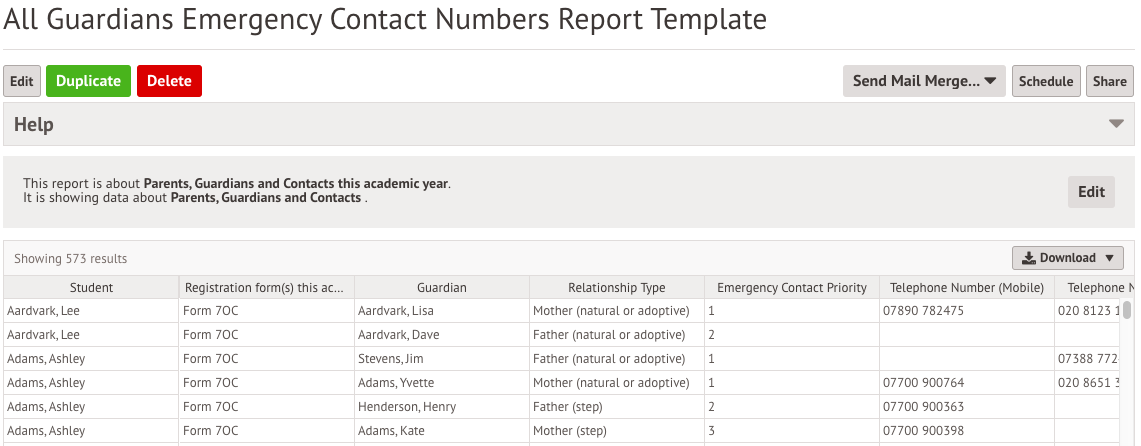Click the Registration form(s) column header
This screenshot has height=446, width=1141.
pyautogui.click(x=266, y=287)
